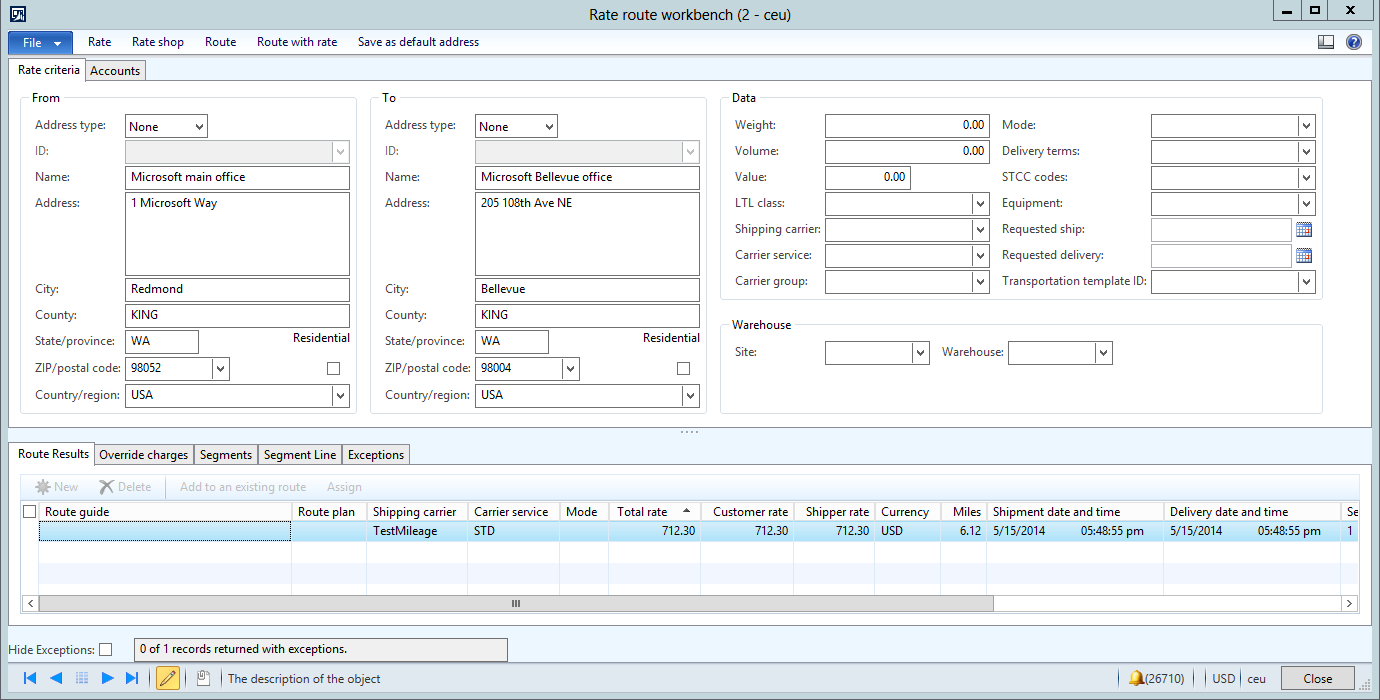Go to the first record in navigation bar
1380x700 pixels.
tap(30, 678)
